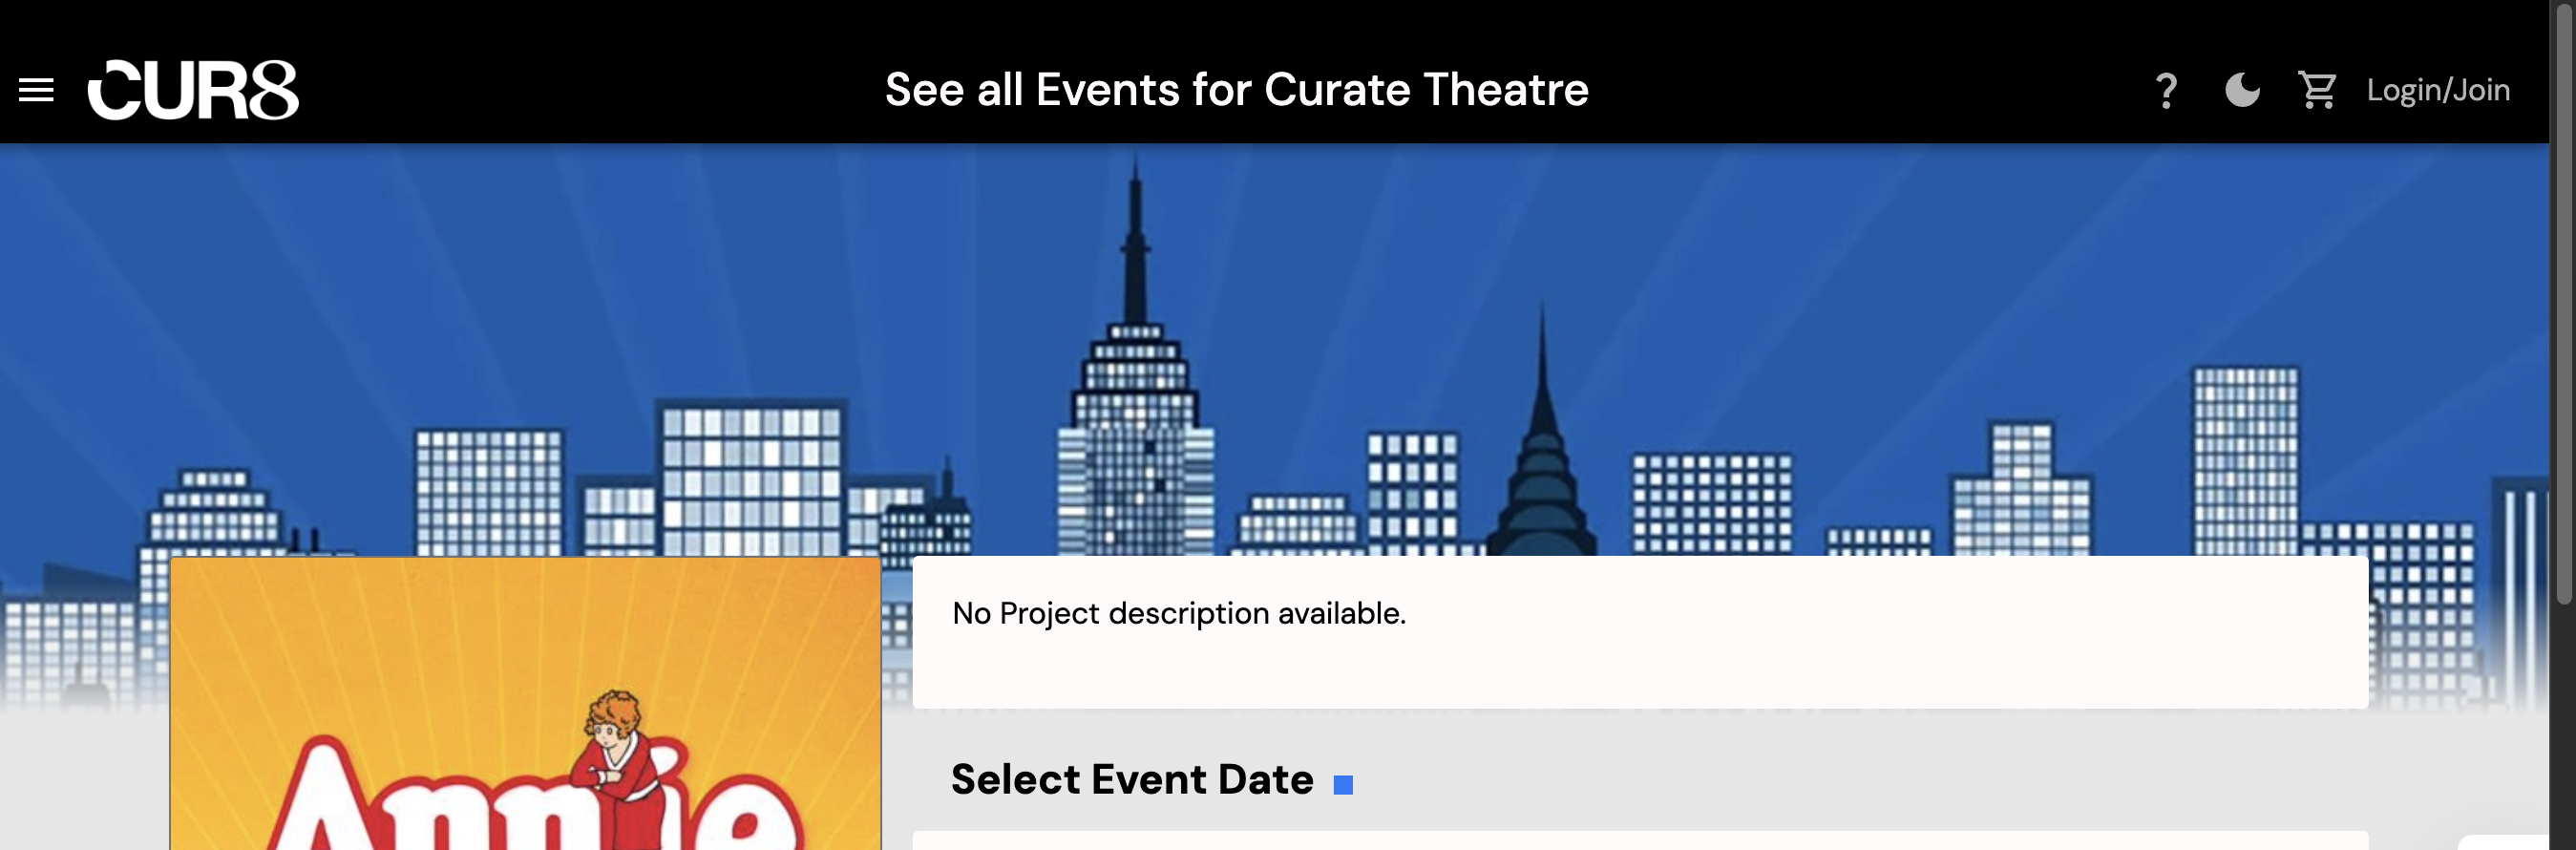Click the vertical page scrollbar thumb
This screenshot has height=850, width=2576.
pyautogui.click(x=2564, y=302)
